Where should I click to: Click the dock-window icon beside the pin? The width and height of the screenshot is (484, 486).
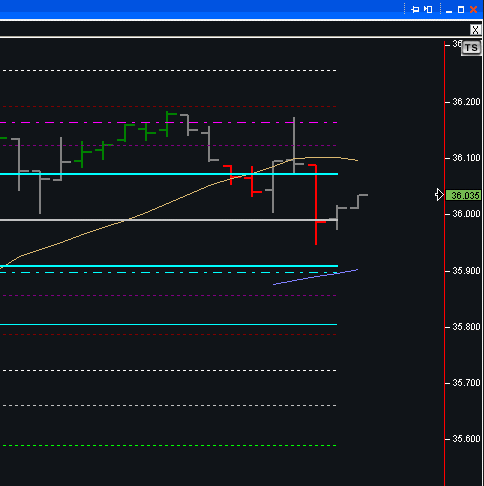pyautogui.click(x=428, y=10)
